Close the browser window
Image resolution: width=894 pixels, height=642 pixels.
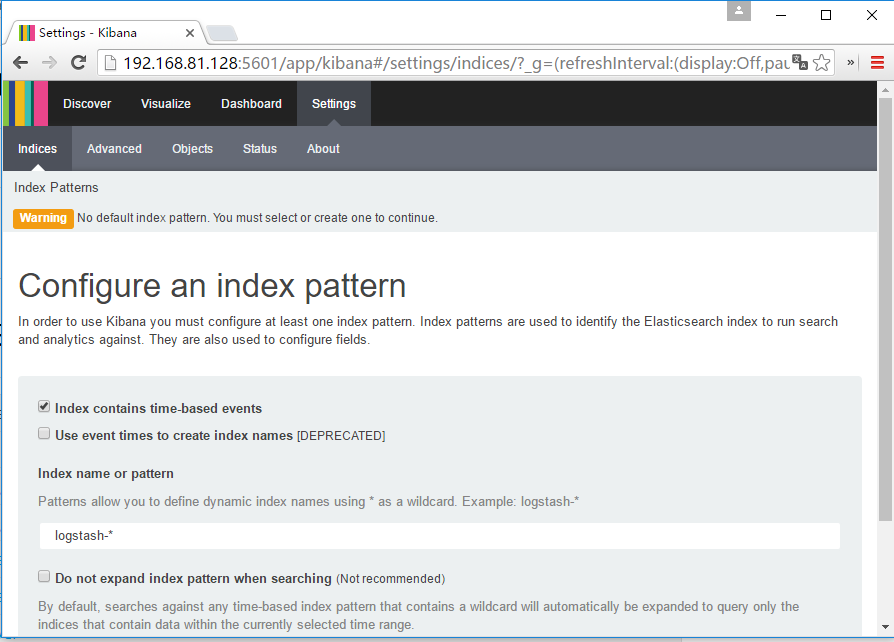tap(872, 15)
